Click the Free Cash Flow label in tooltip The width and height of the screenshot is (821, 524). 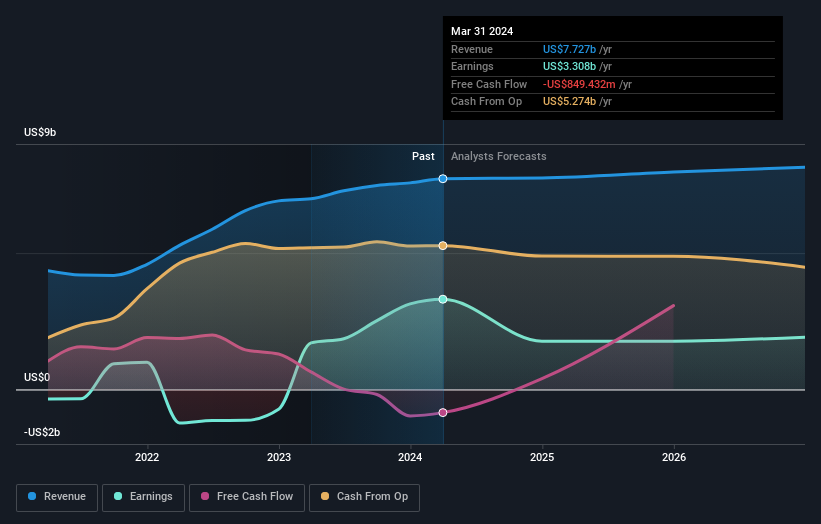(x=489, y=84)
